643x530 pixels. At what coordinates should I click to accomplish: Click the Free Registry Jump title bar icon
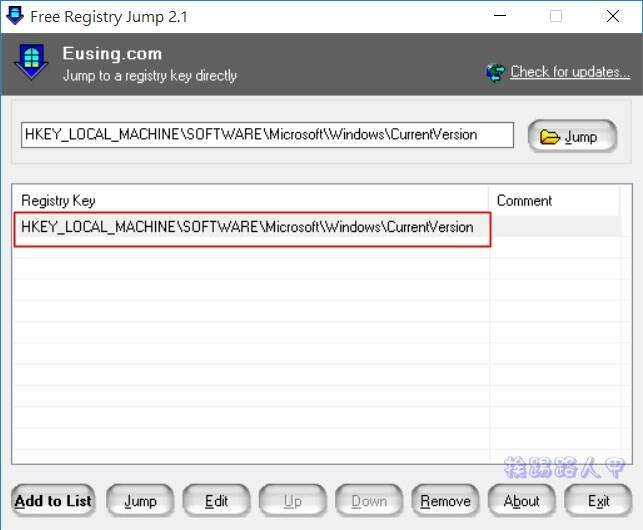(15, 16)
